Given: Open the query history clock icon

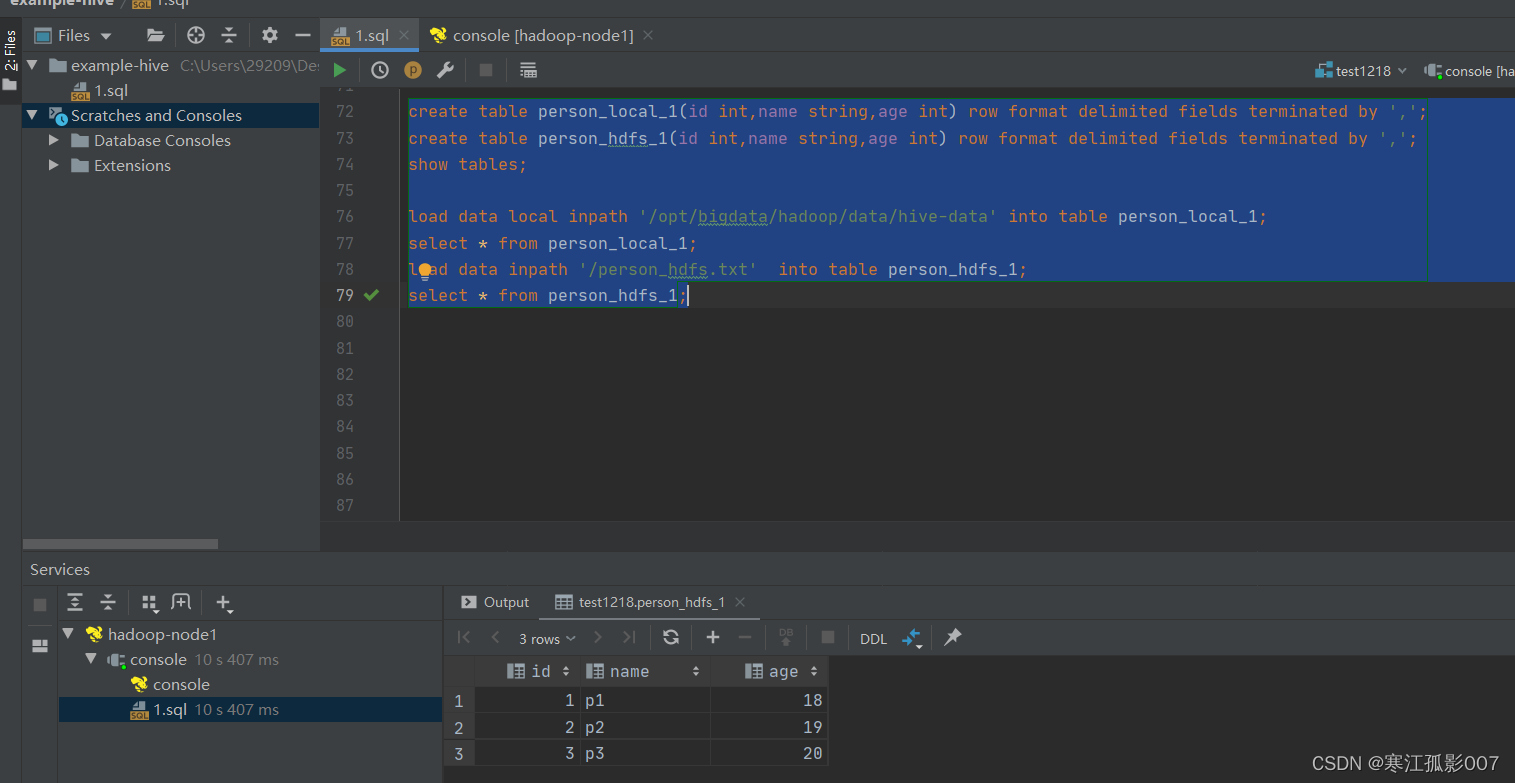Looking at the screenshot, I should [380, 70].
